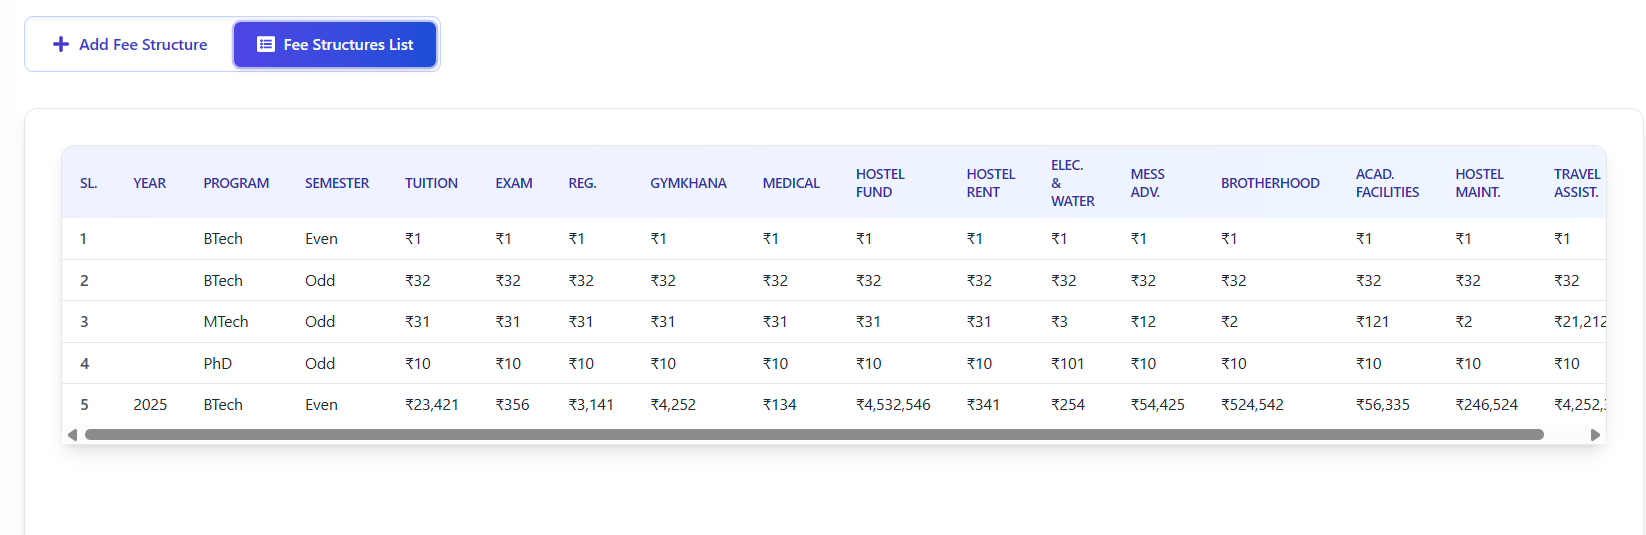Click the plus icon for Add Fee Structure
1646x535 pixels.
point(61,44)
